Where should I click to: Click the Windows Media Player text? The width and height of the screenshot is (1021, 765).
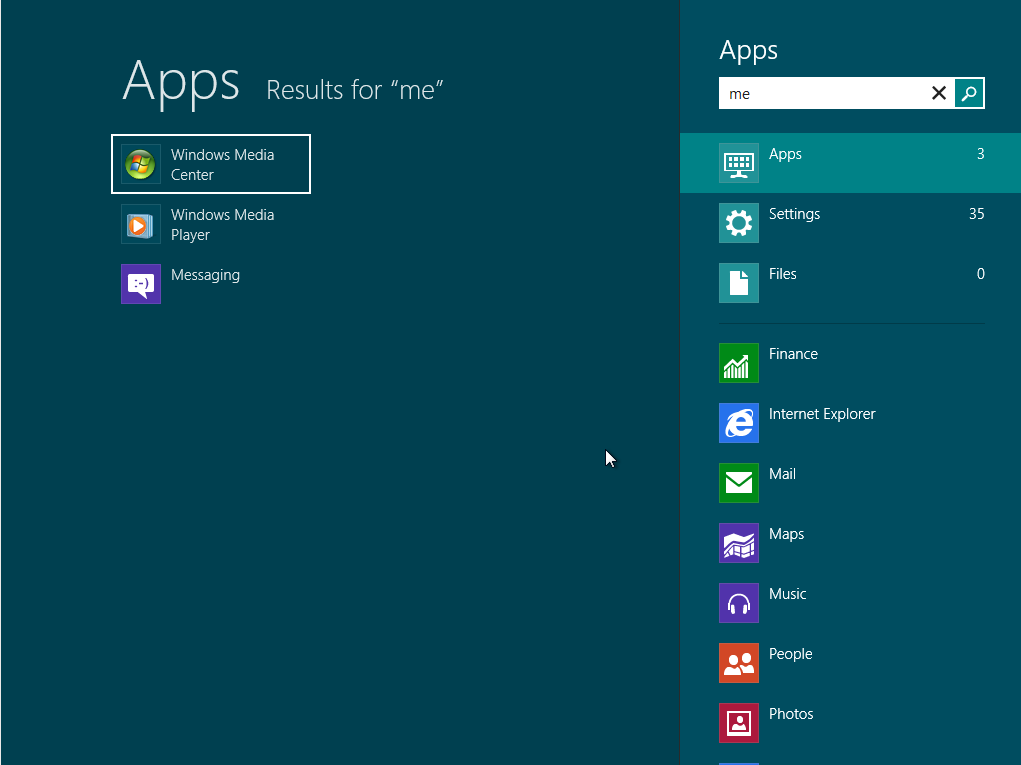pos(222,225)
